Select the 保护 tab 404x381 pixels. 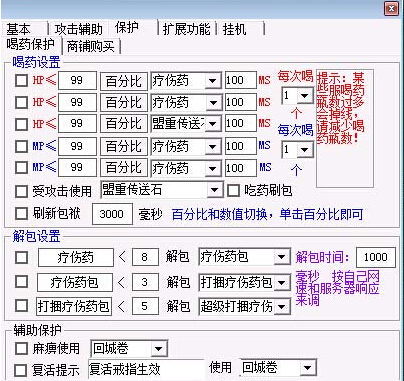point(127,28)
